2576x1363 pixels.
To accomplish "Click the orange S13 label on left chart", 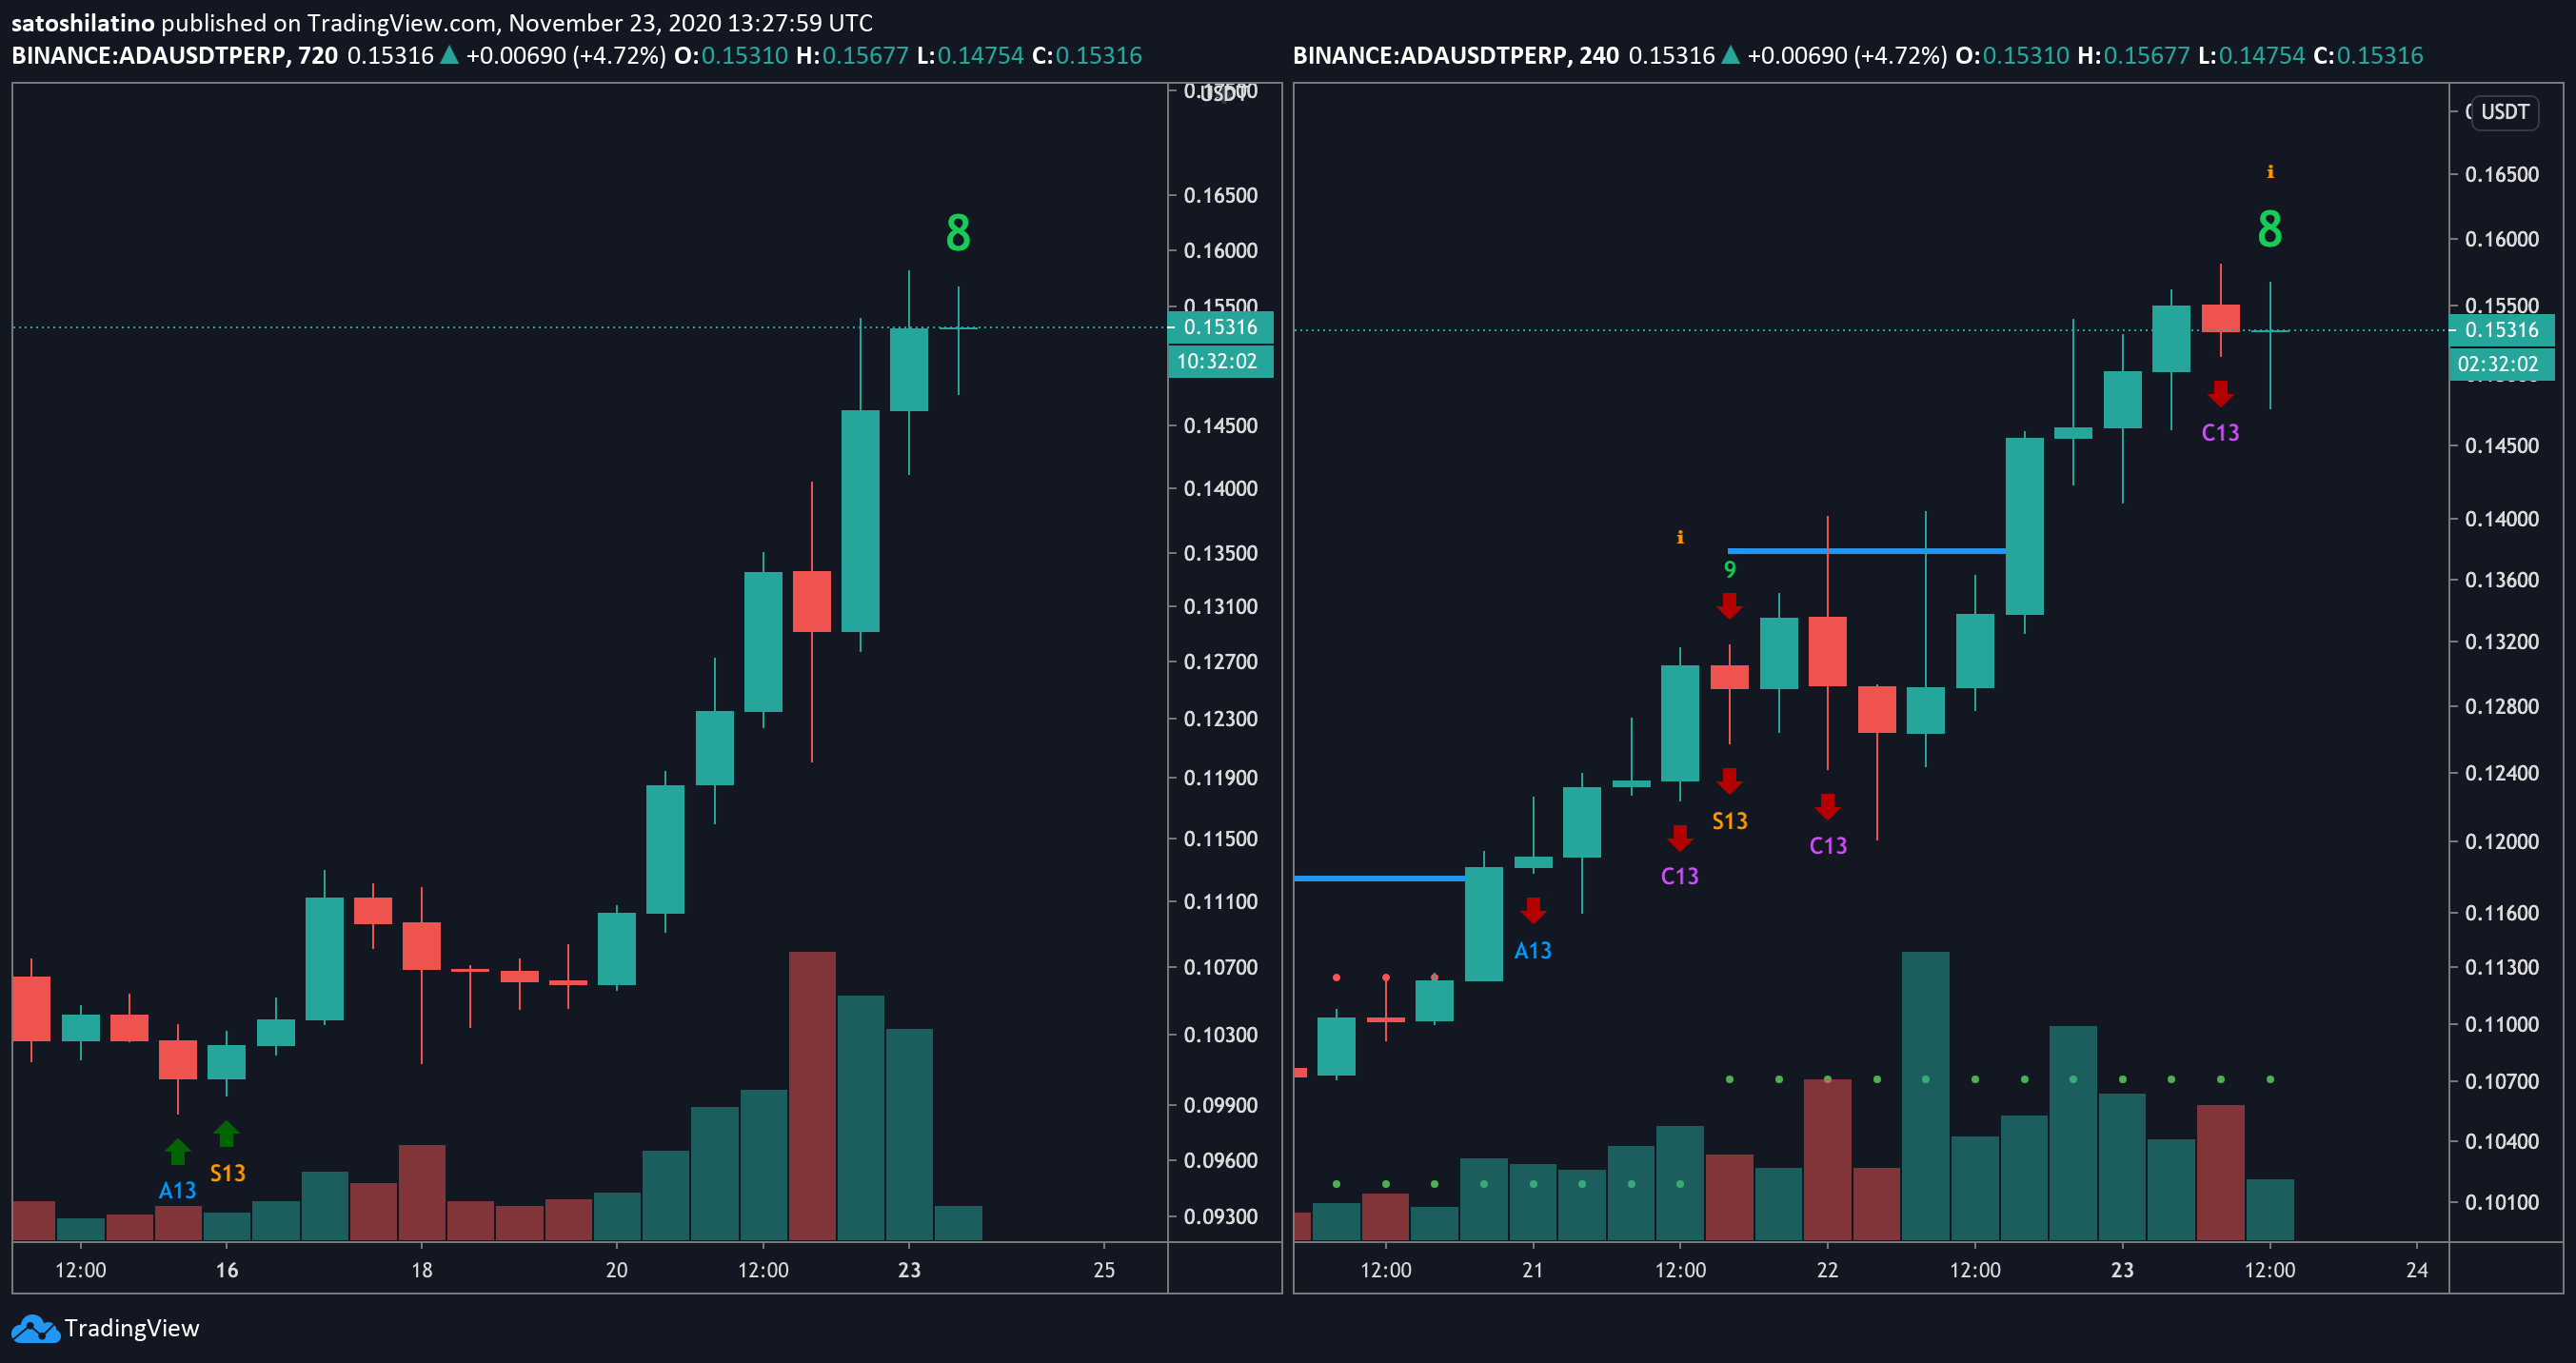I will [x=227, y=1173].
